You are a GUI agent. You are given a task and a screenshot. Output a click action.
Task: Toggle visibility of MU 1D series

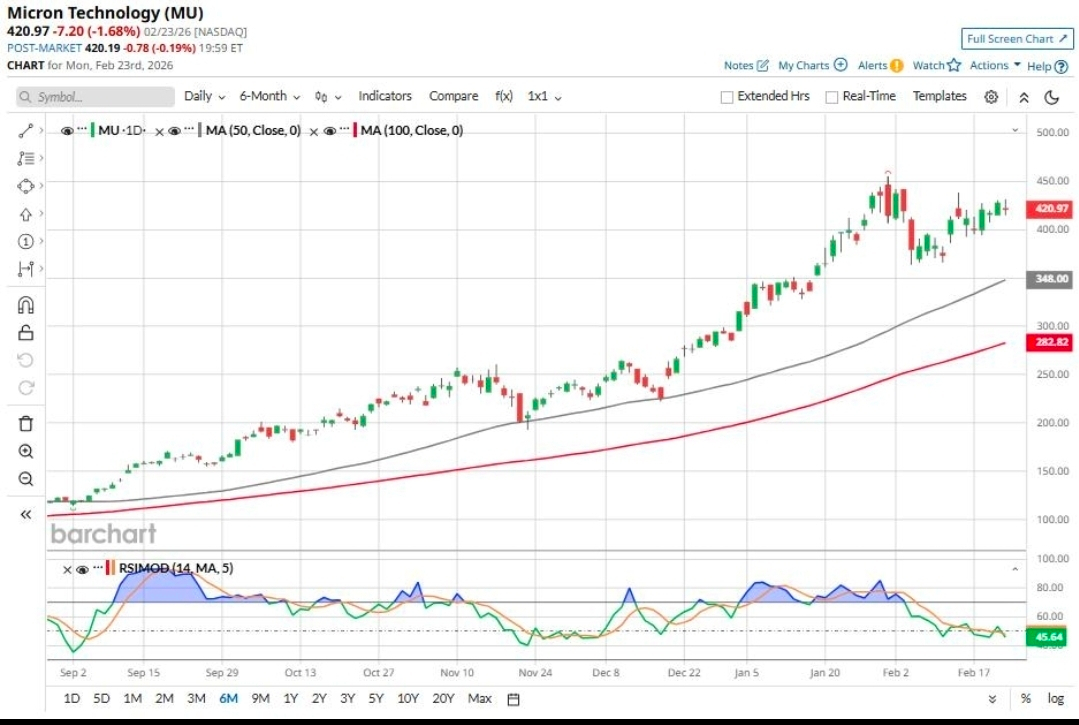[x=67, y=131]
